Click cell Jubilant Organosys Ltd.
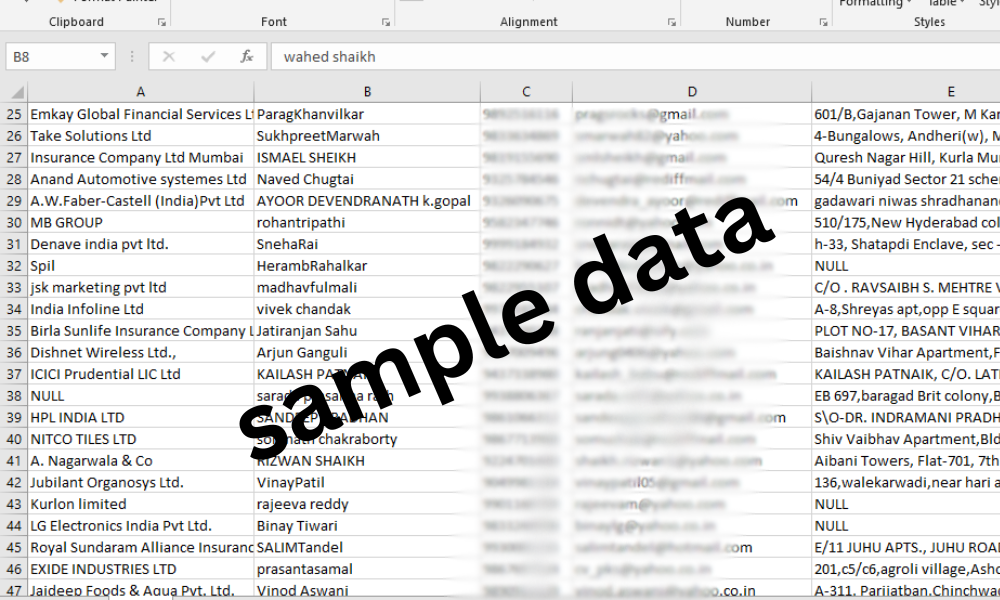Screen dimensions: 1000x600 (x=140, y=483)
